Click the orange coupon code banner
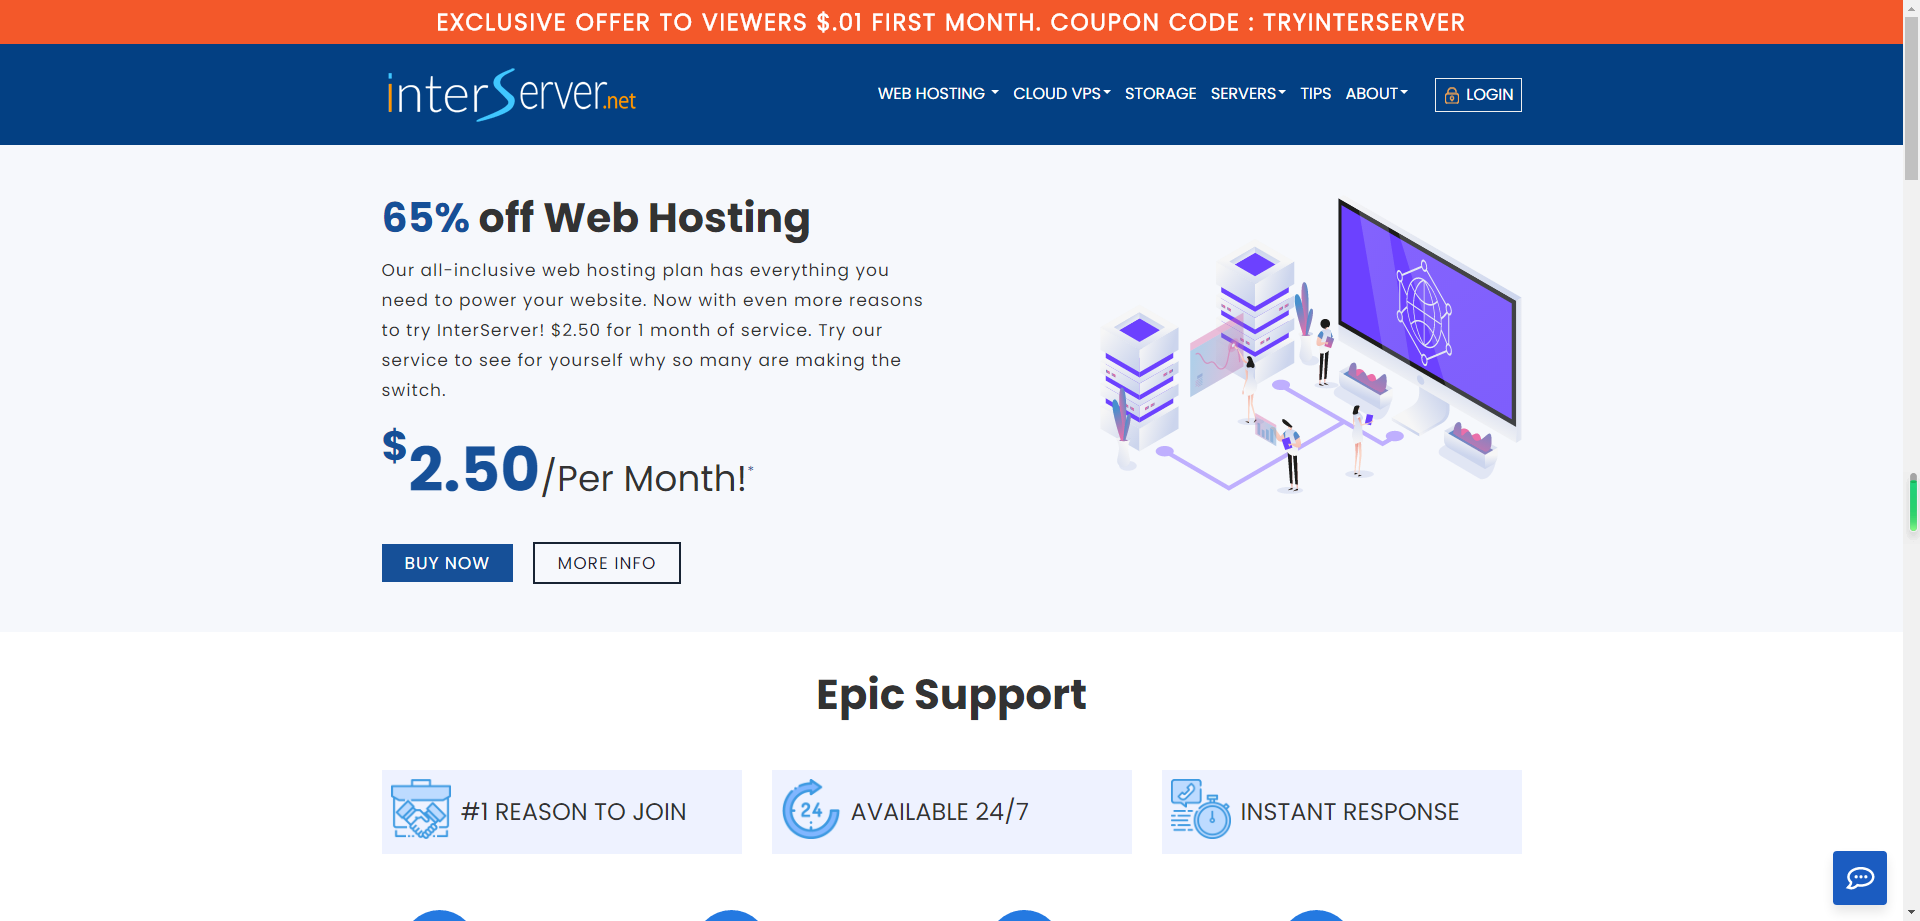Image resolution: width=1920 pixels, height=921 pixels. pos(951,22)
